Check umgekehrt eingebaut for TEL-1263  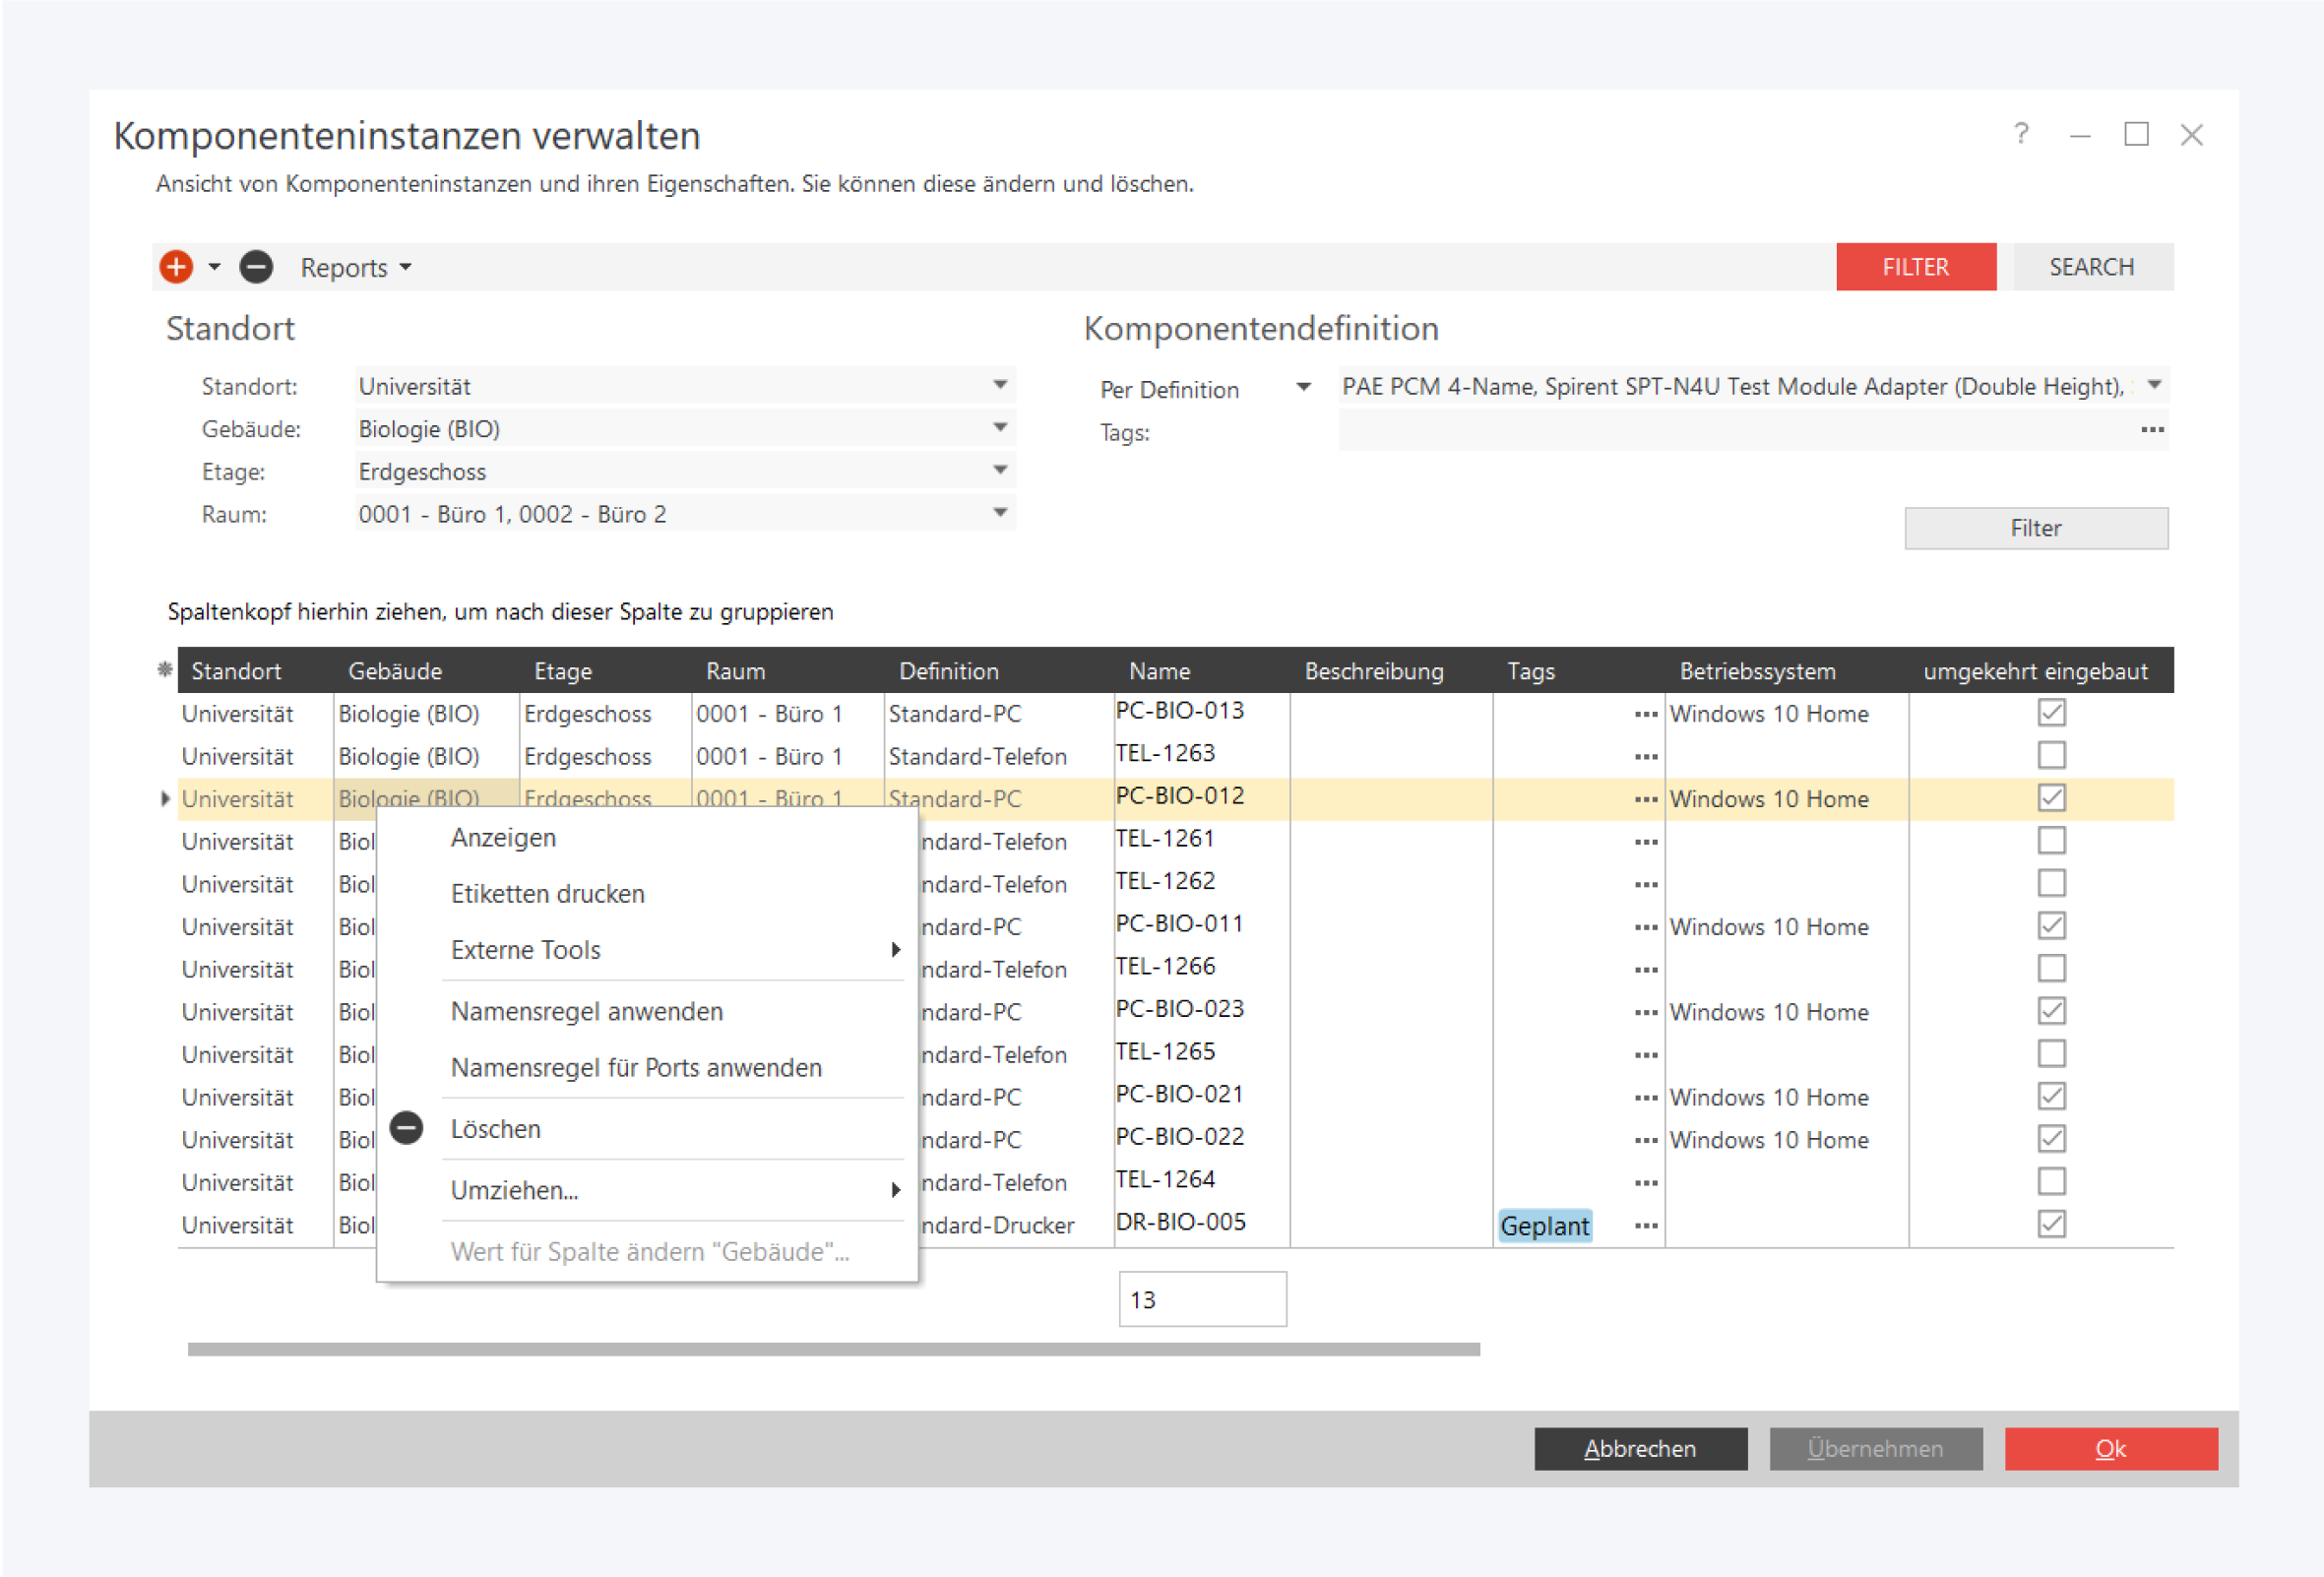pos(2050,755)
